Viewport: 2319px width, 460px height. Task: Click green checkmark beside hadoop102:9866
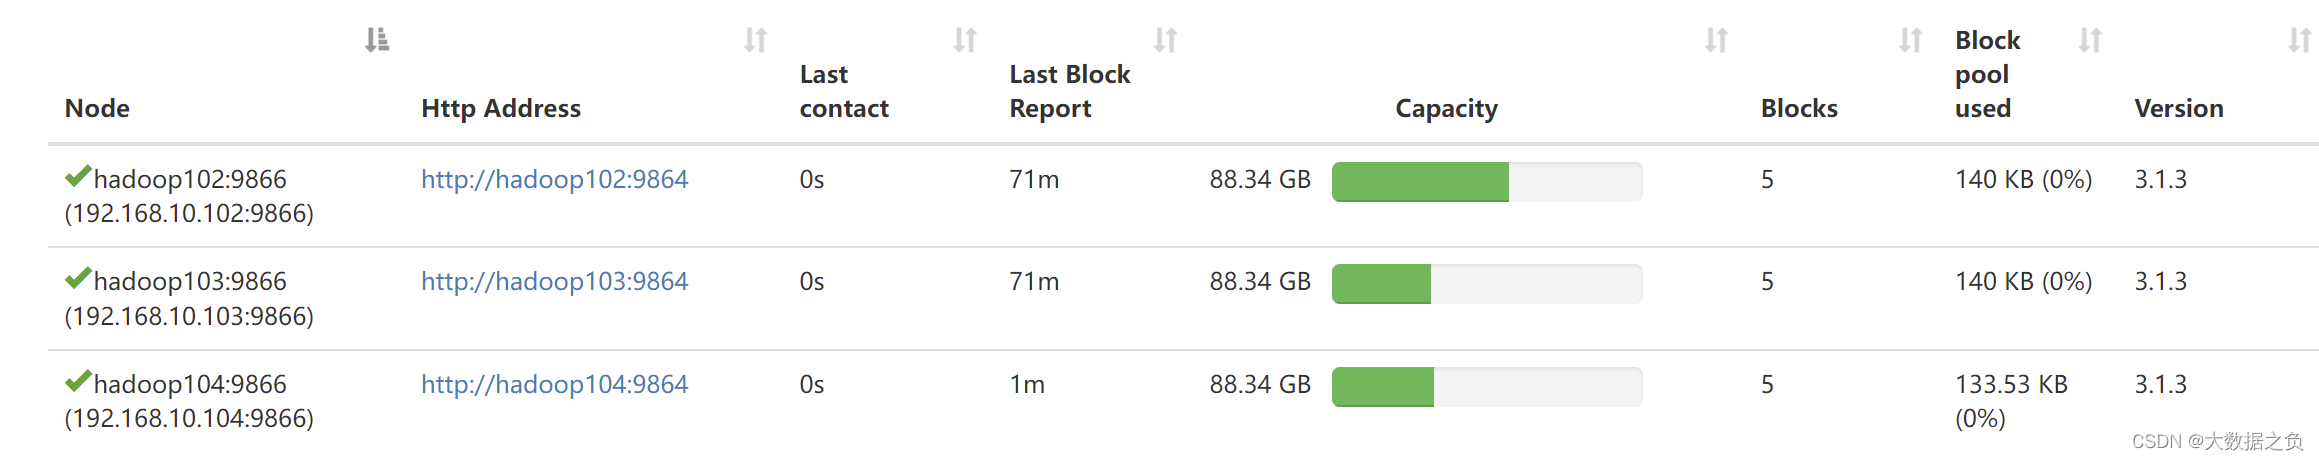pyautogui.click(x=78, y=177)
